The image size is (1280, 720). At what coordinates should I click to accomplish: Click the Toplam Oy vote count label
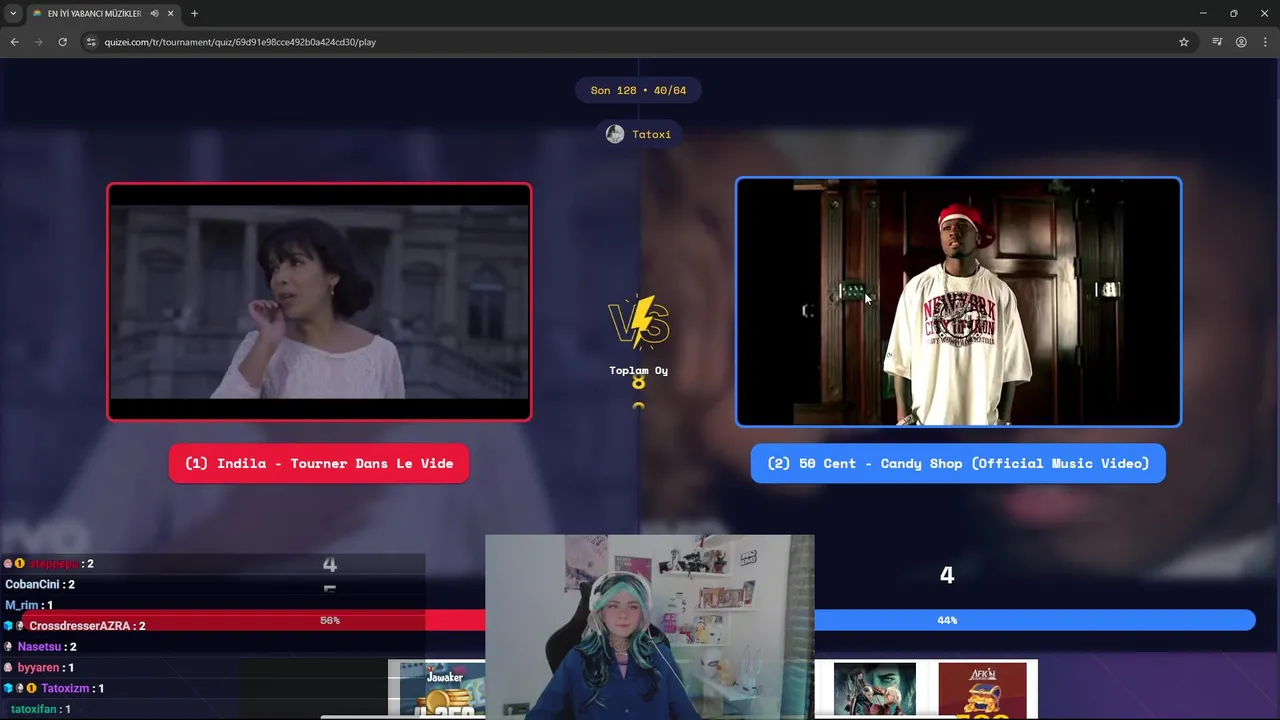[639, 370]
